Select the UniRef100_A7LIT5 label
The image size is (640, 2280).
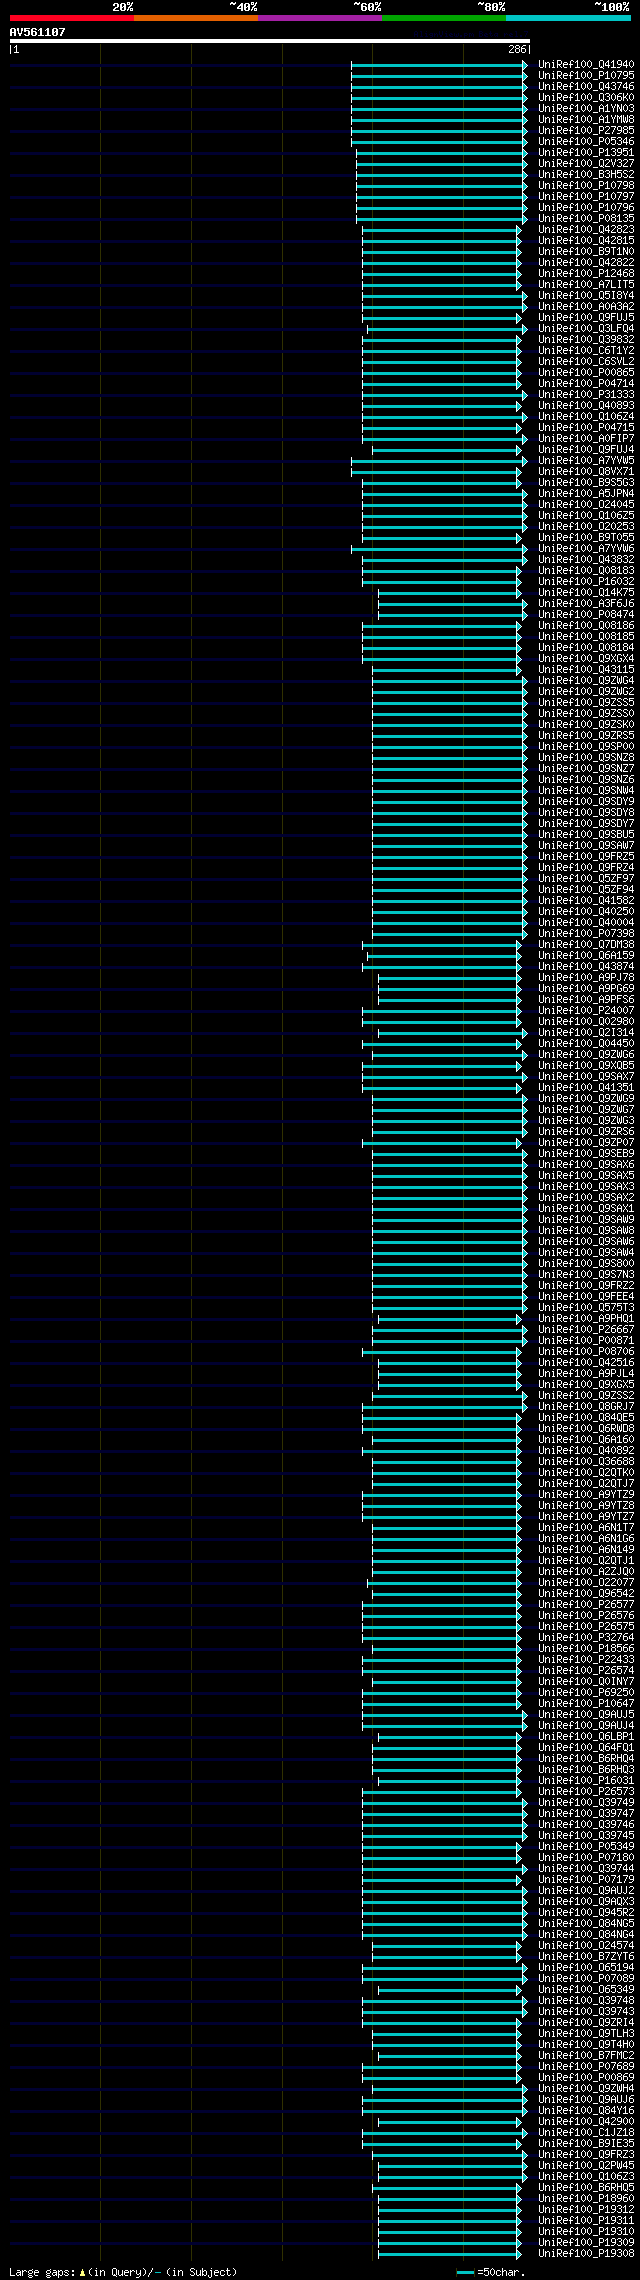pos(586,284)
